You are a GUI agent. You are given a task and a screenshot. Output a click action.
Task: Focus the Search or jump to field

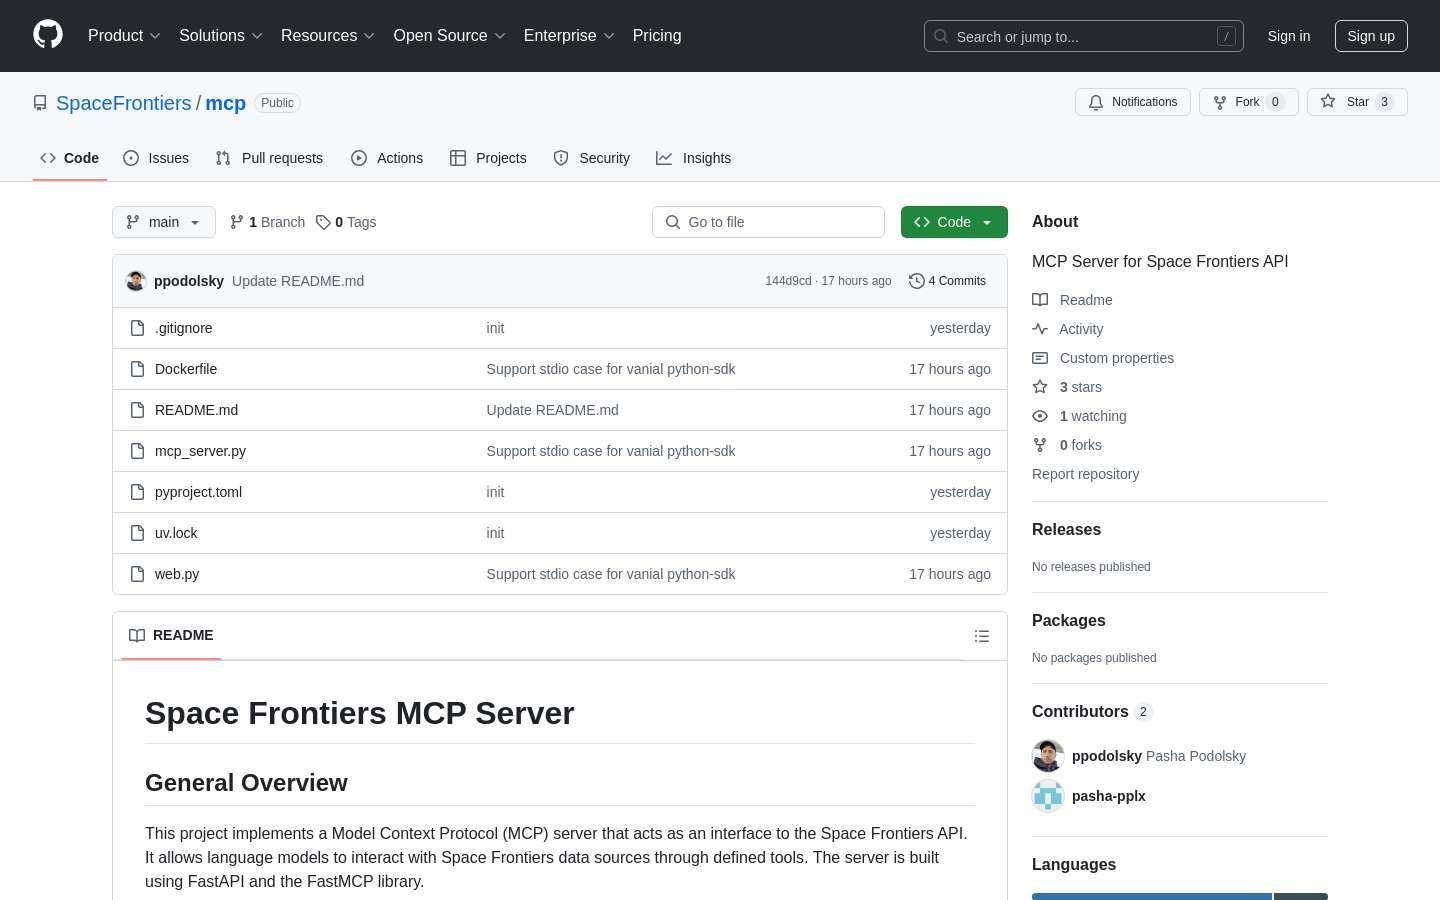(x=1084, y=36)
